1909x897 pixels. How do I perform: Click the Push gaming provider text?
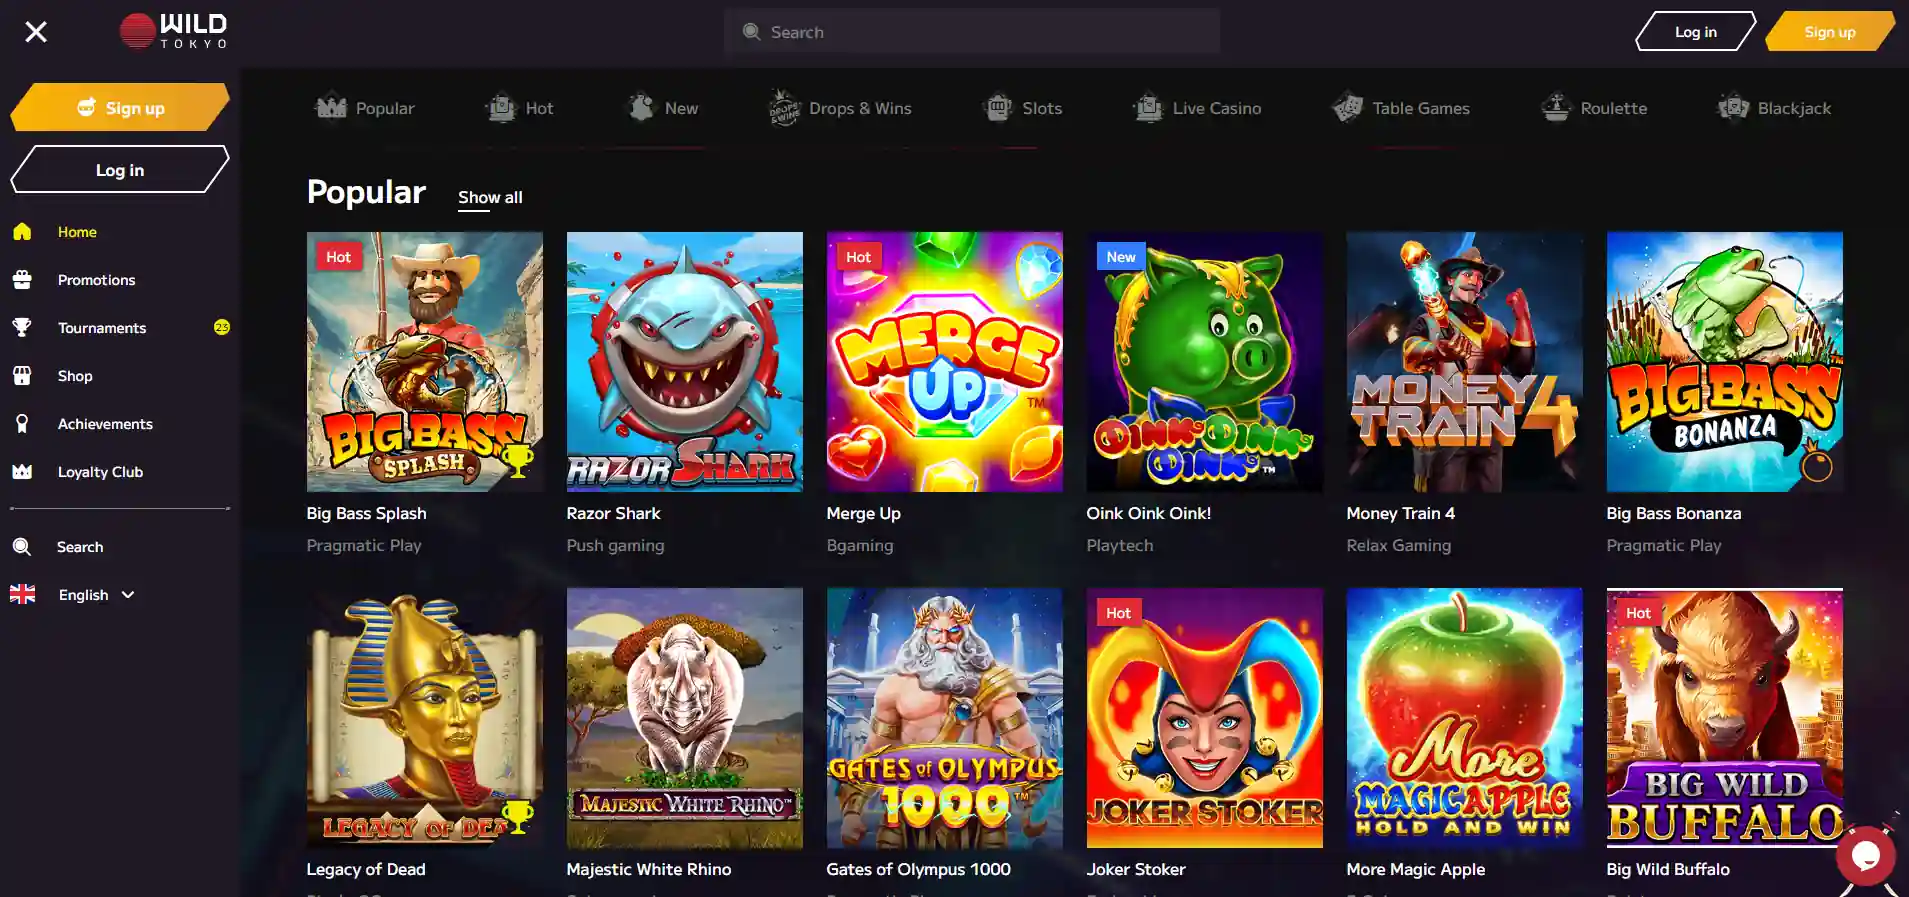(x=615, y=545)
